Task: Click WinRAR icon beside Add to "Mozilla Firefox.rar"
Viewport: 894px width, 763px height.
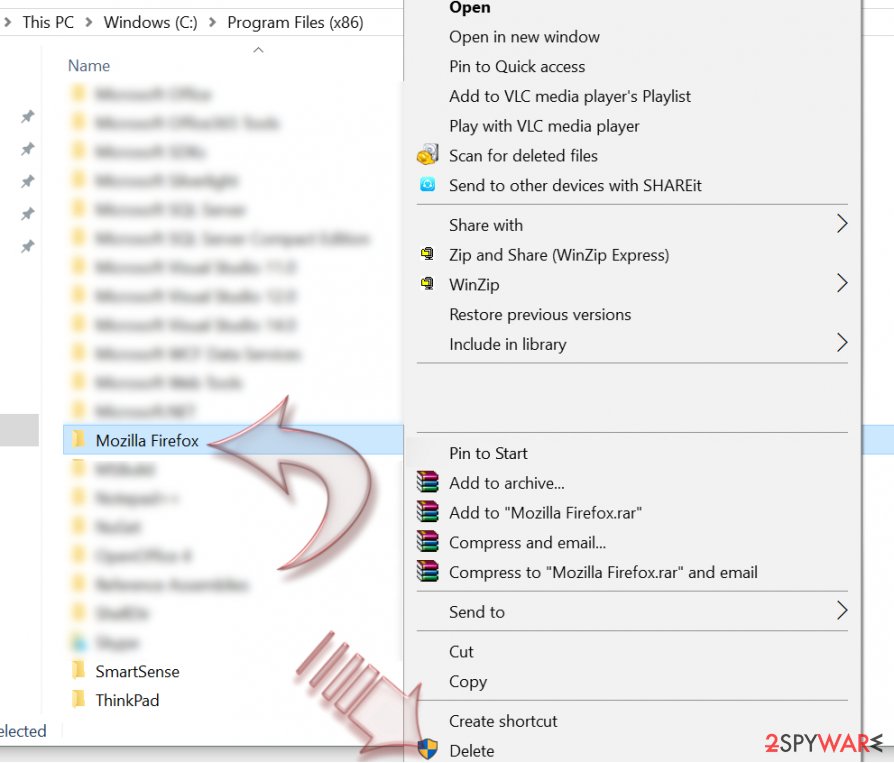Action: click(x=428, y=512)
